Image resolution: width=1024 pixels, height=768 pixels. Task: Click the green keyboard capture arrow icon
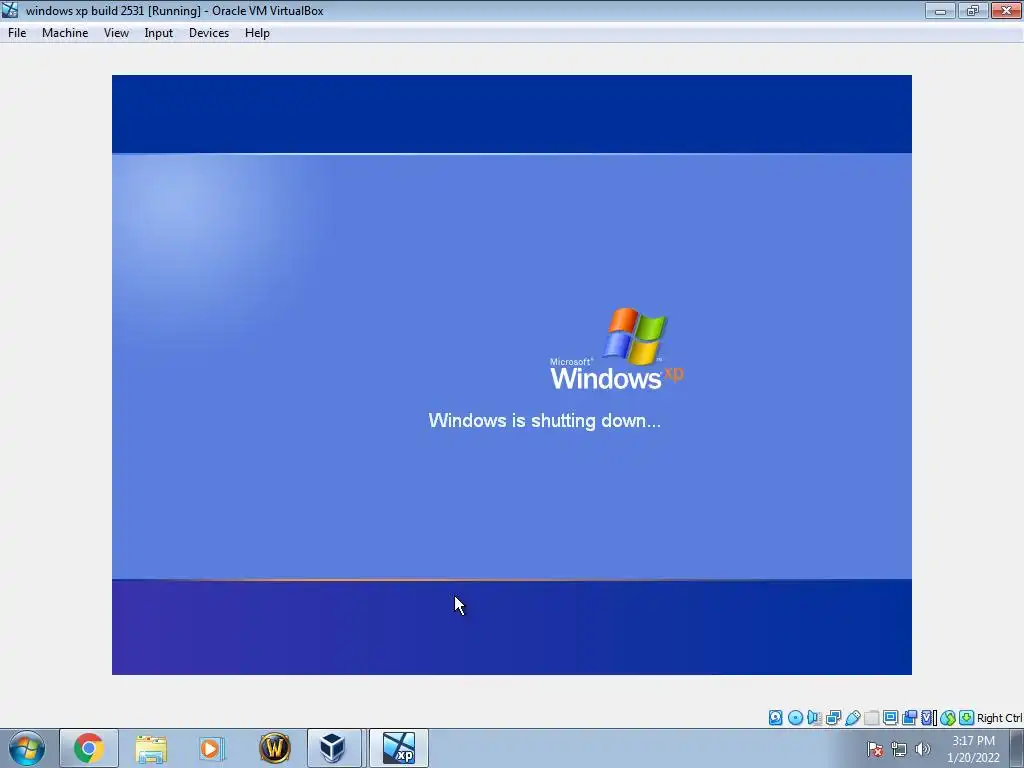pyautogui.click(x=967, y=718)
